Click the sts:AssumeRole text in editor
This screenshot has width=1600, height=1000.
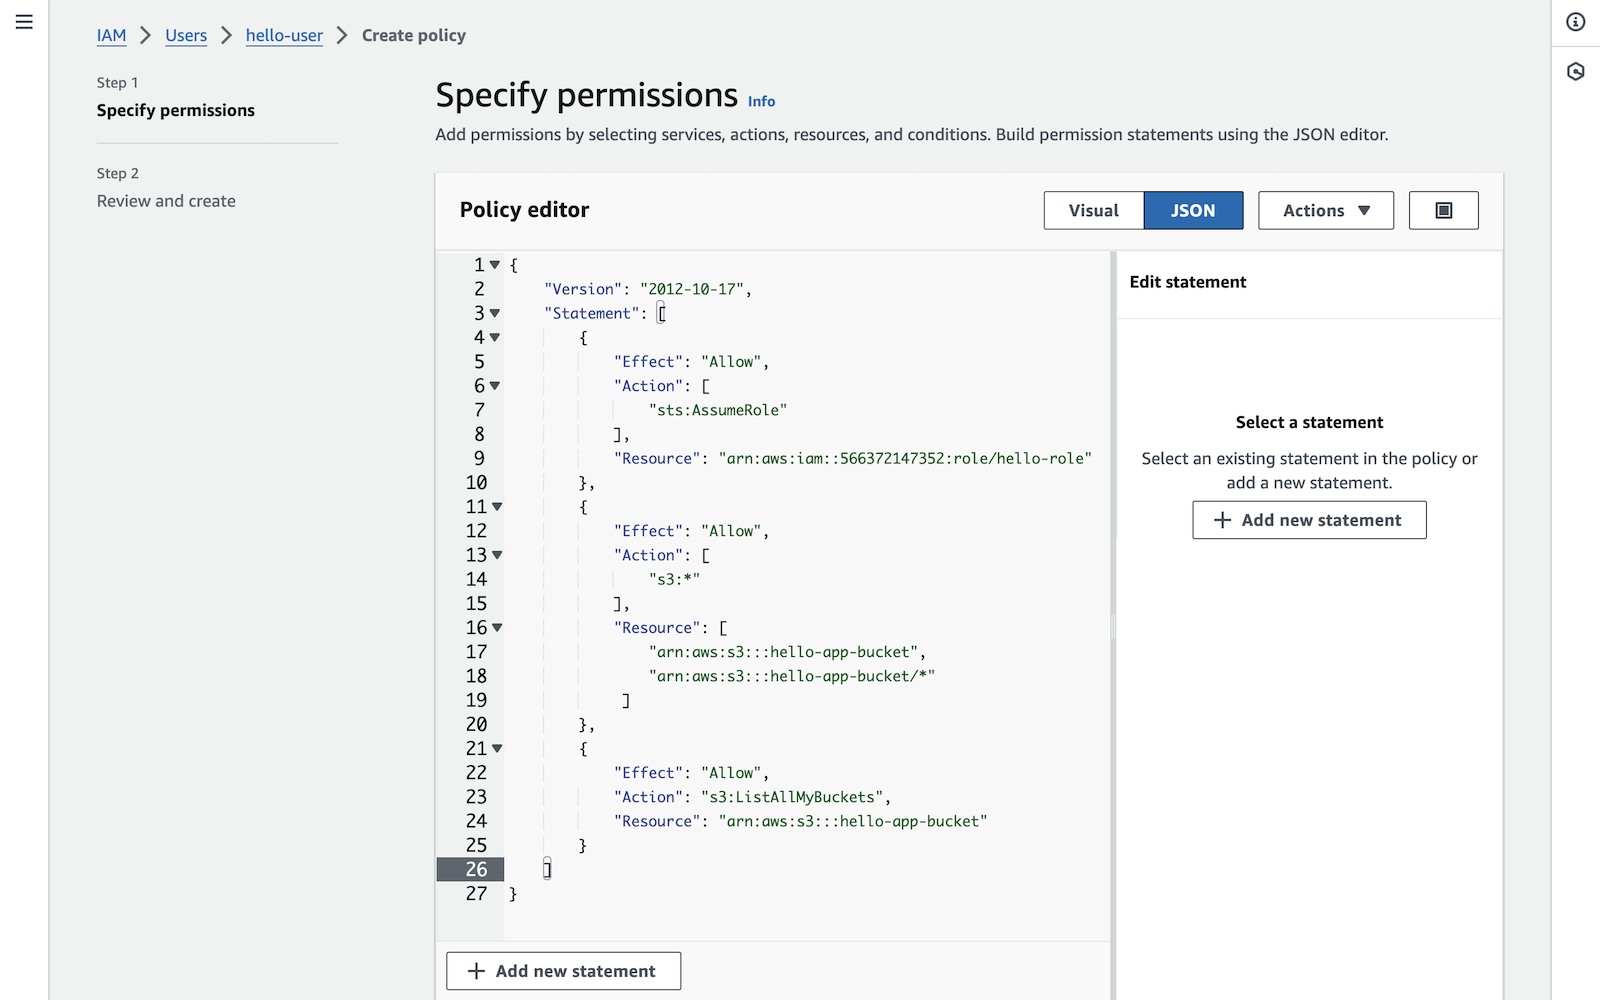click(718, 410)
